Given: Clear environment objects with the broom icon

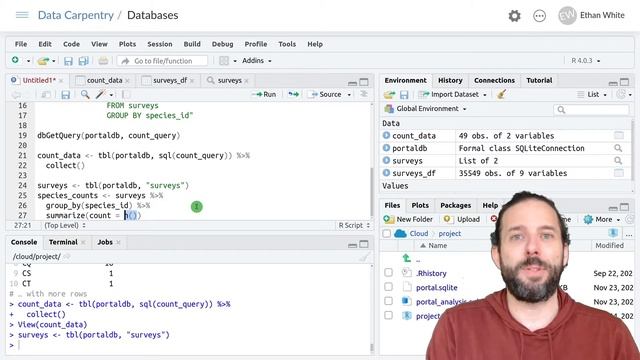Looking at the screenshot, I should pos(502,94).
